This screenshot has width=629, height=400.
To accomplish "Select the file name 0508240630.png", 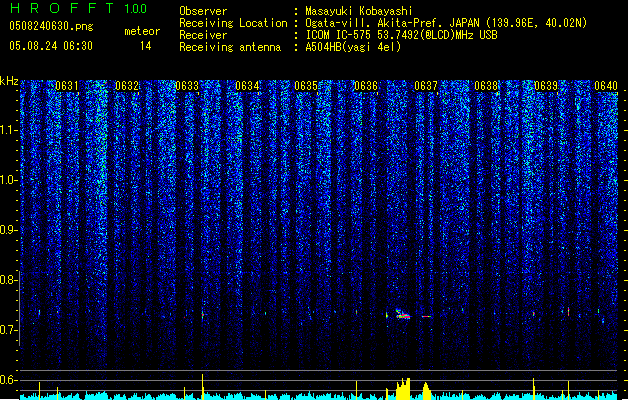I will pos(51,26).
